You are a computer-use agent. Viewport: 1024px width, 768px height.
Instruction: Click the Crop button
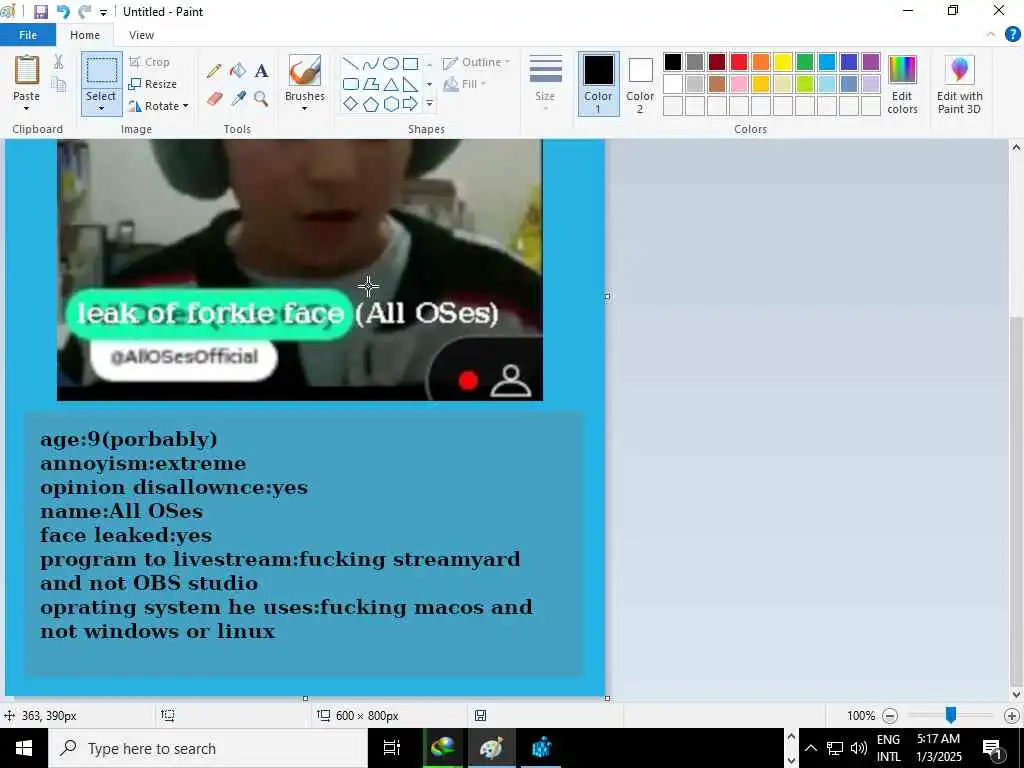(x=150, y=62)
